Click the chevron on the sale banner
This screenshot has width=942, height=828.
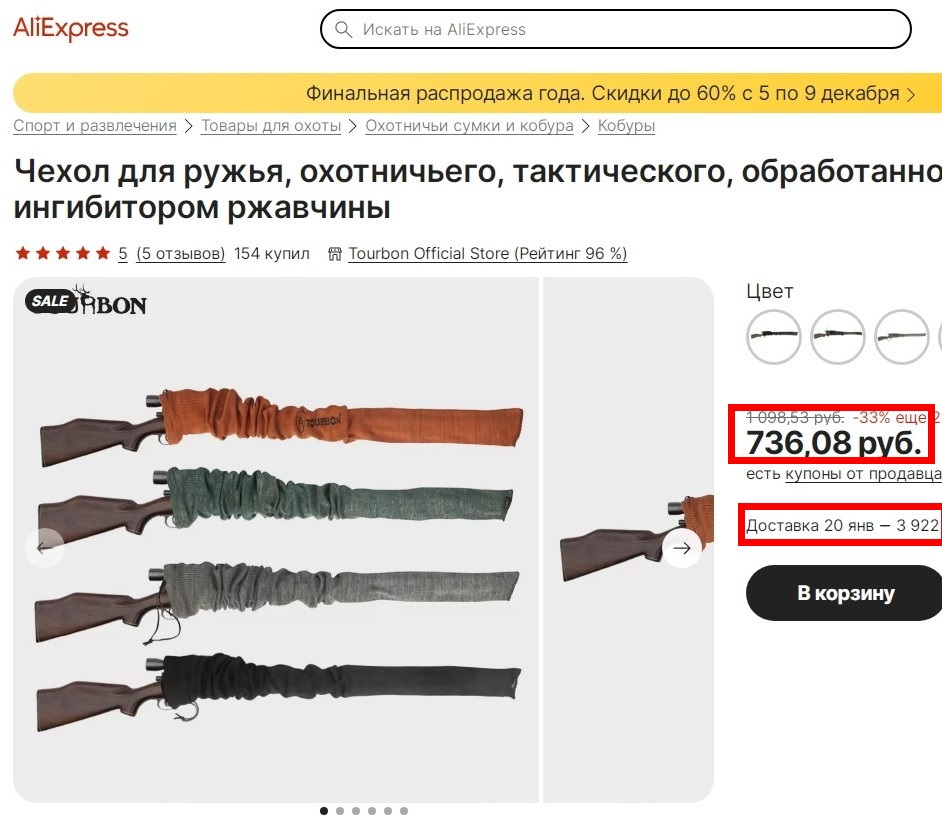pos(911,94)
